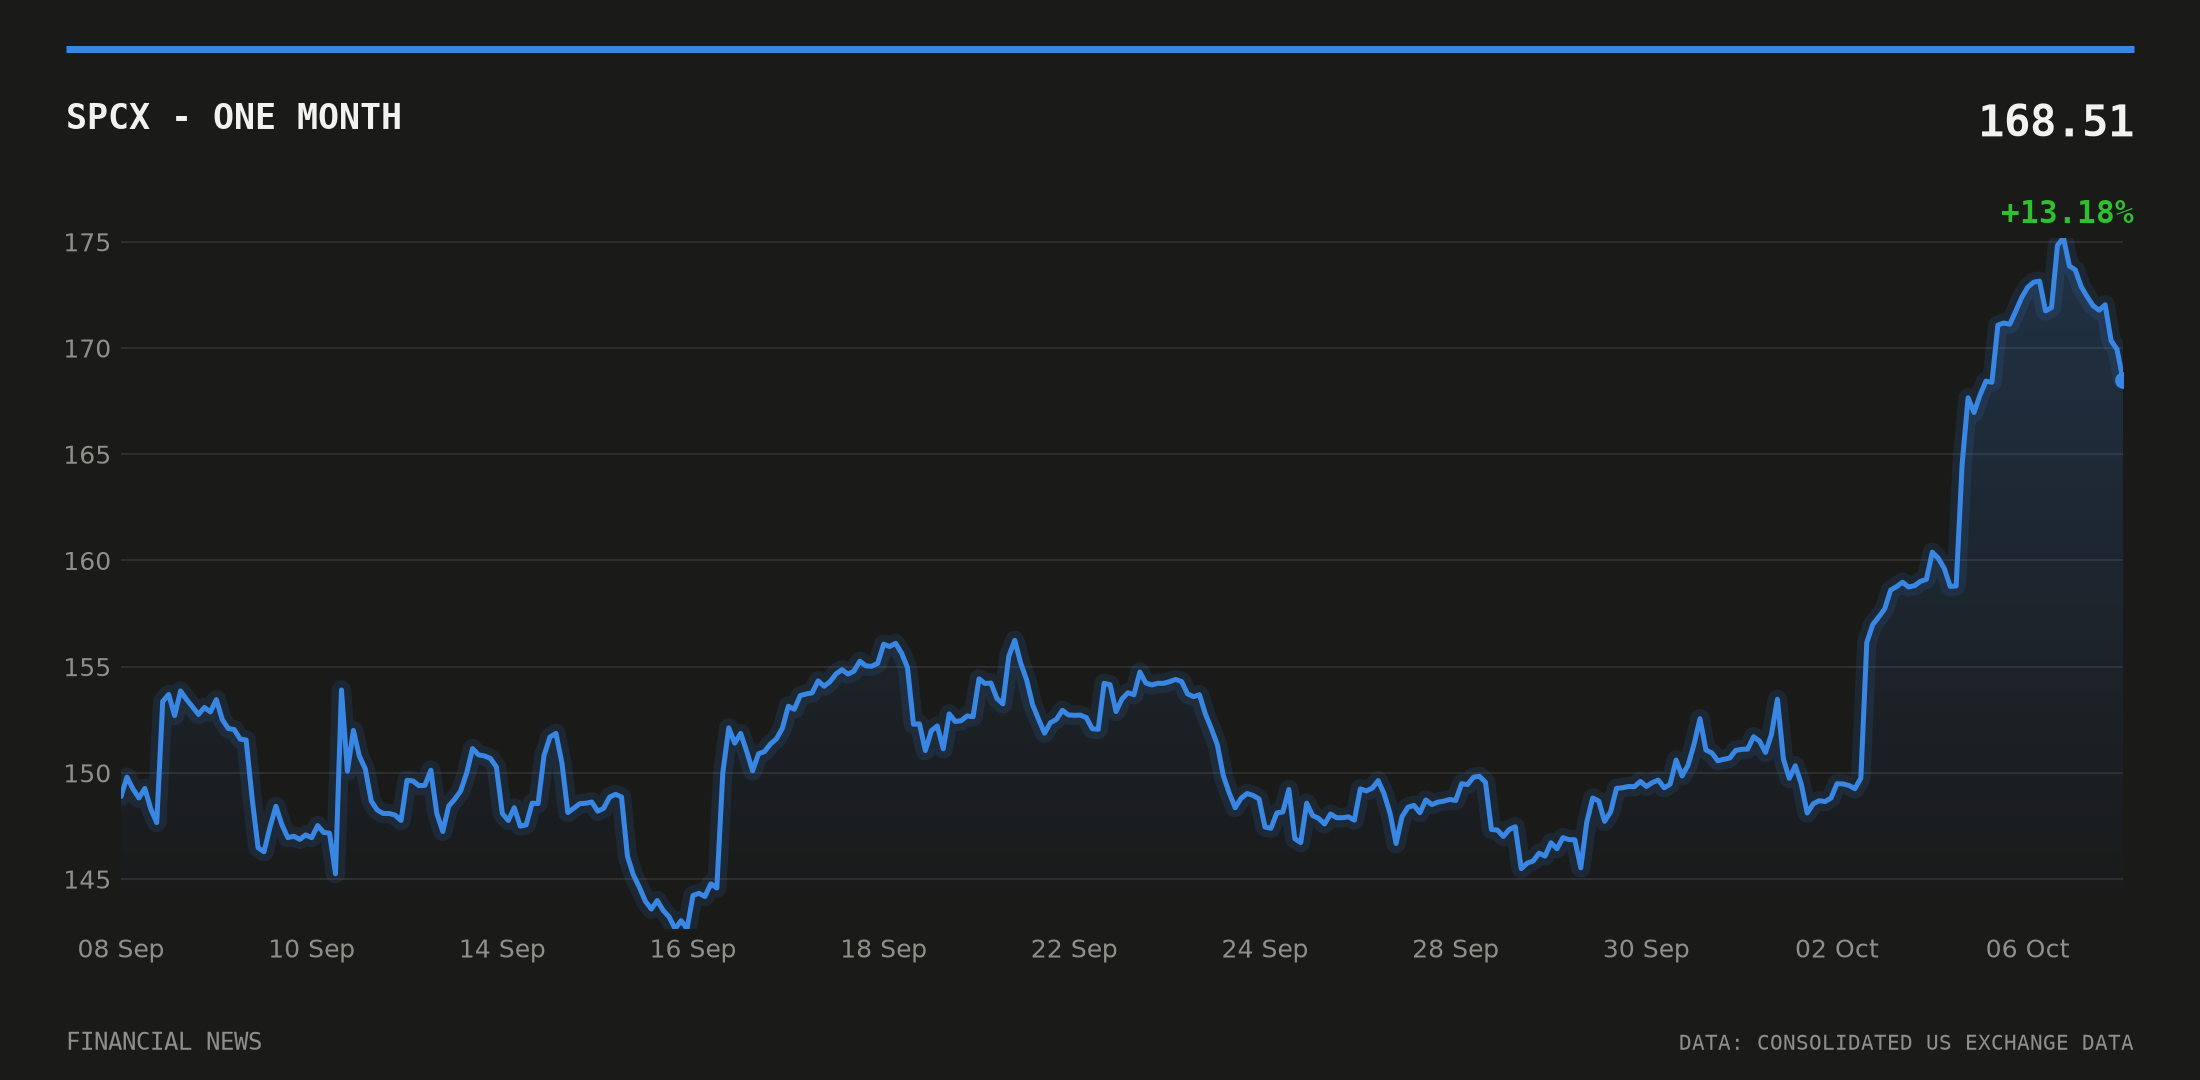Click the 150 y-axis label
2200x1080 pixels.
[87, 773]
